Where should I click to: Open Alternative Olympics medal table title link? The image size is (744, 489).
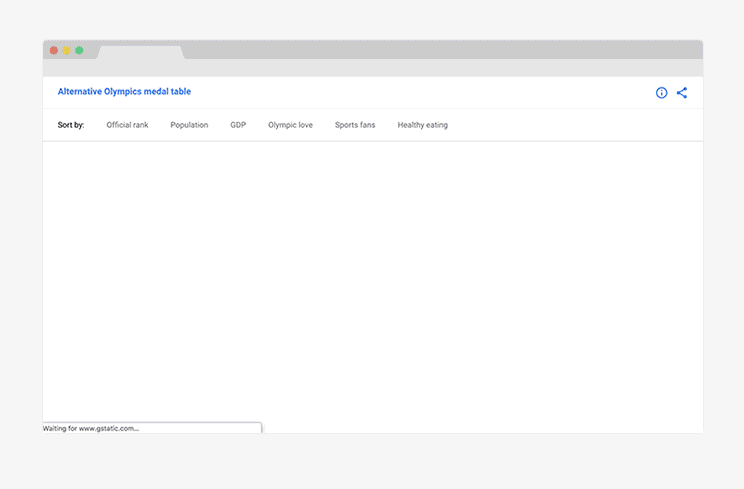click(124, 92)
